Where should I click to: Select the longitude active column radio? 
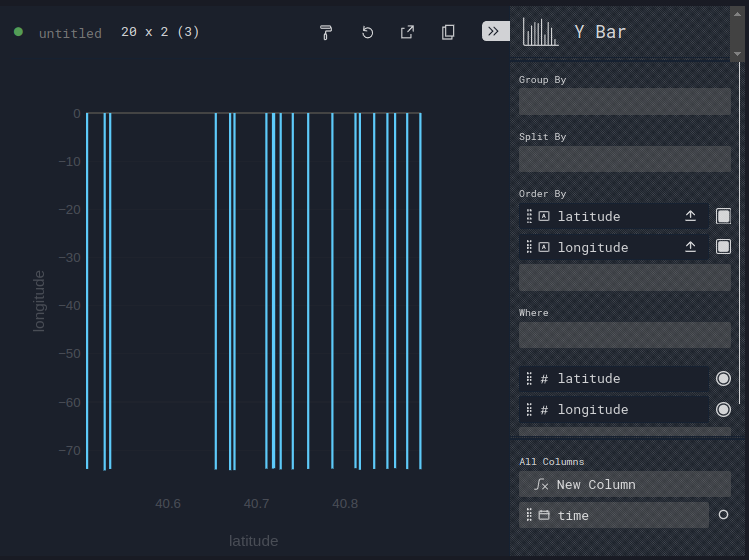click(723, 409)
